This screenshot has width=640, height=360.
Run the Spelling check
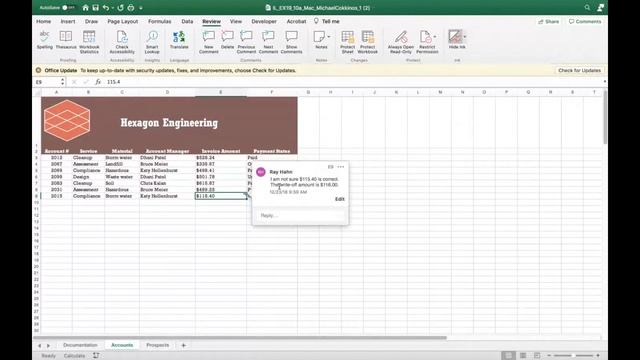[x=44, y=40]
